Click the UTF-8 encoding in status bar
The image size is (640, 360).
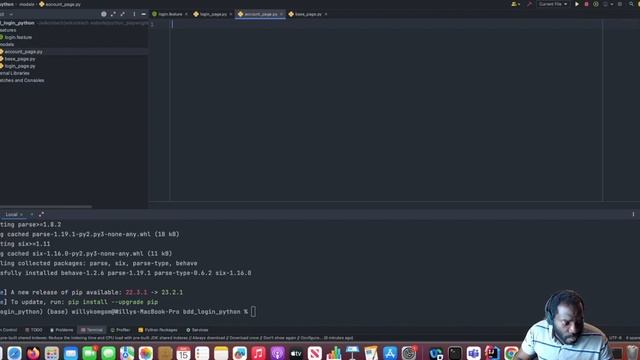616,338
